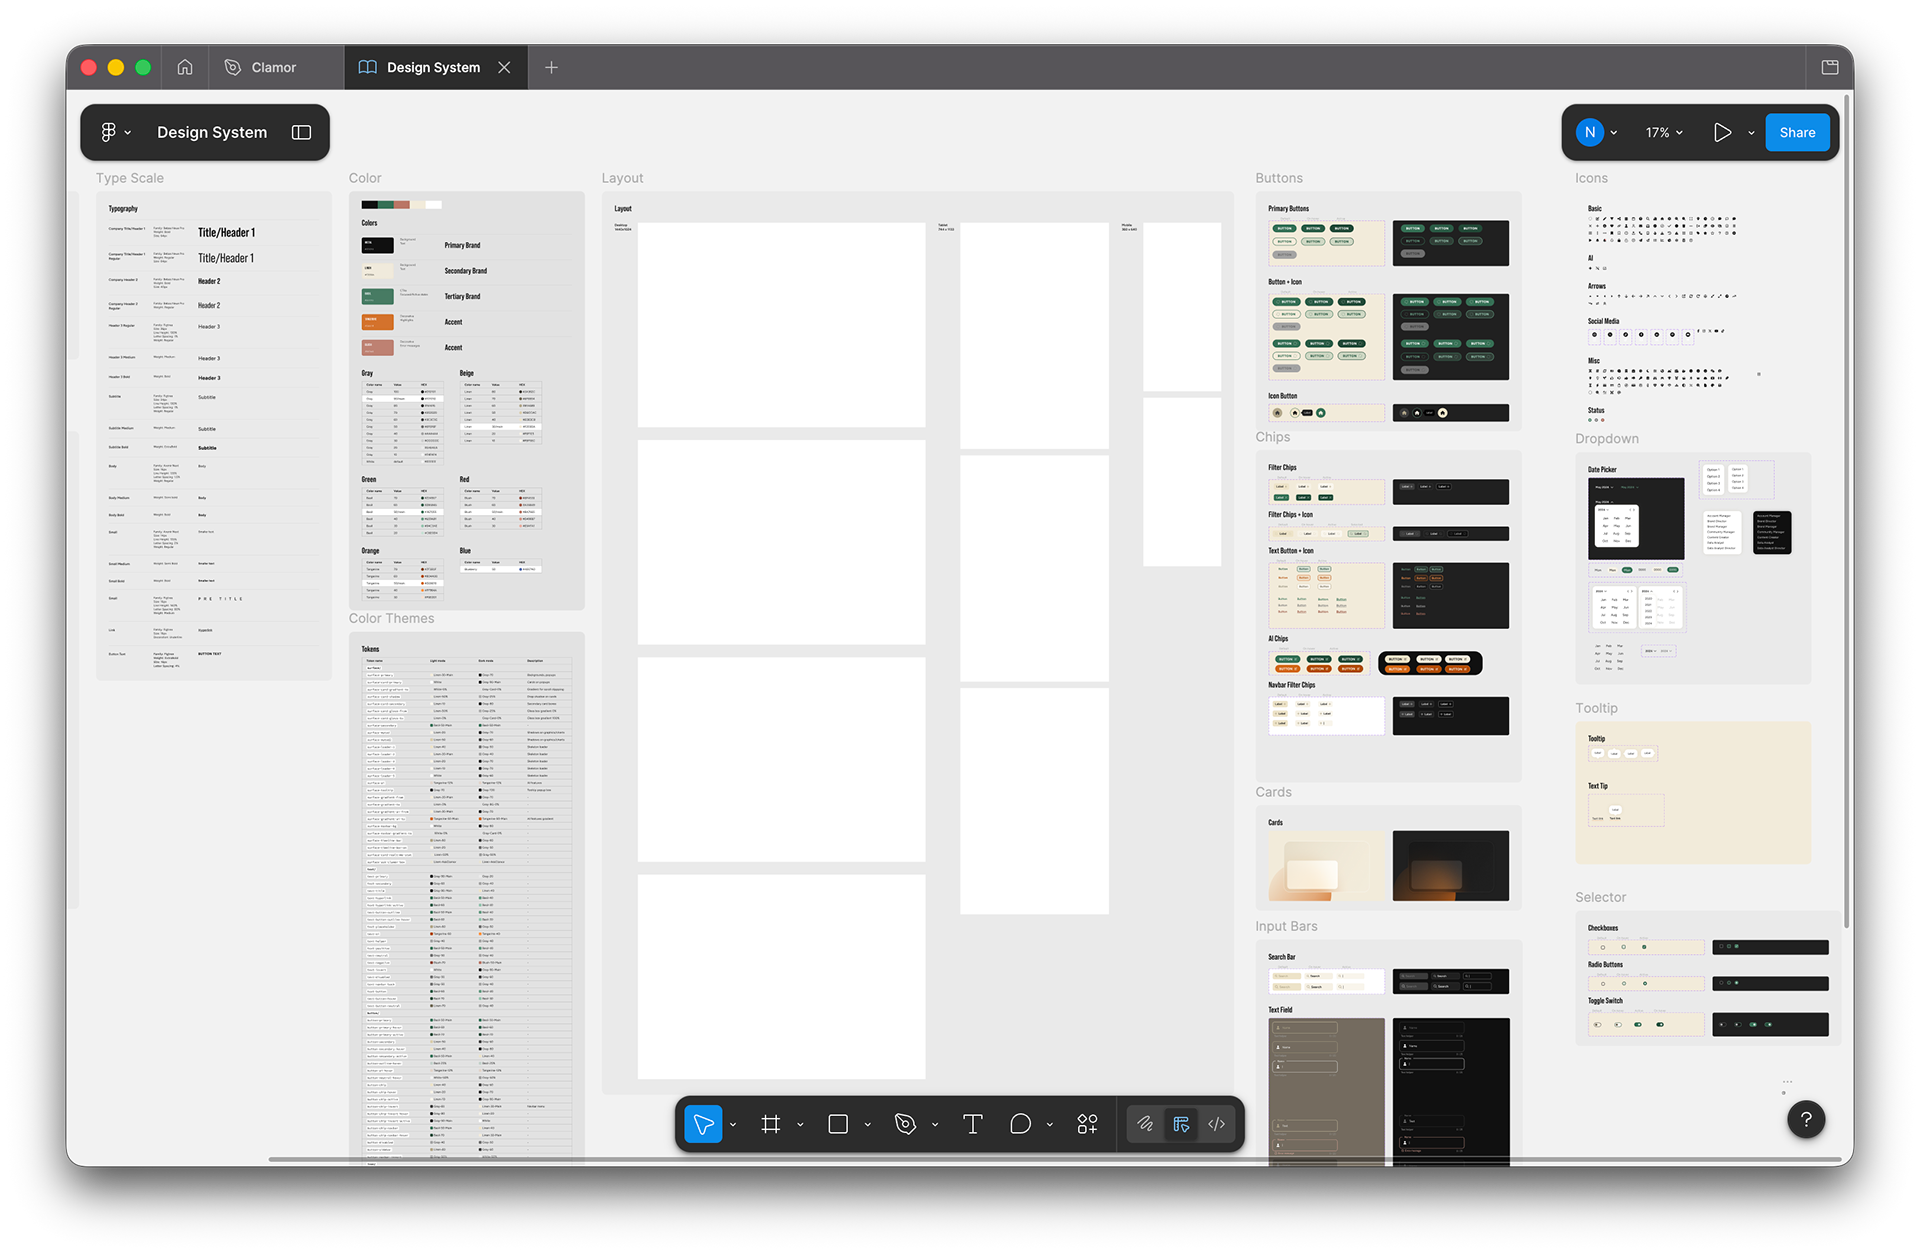Toggle the sidebar panel visibility
1920x1254 pixels.
pos(301,132)
